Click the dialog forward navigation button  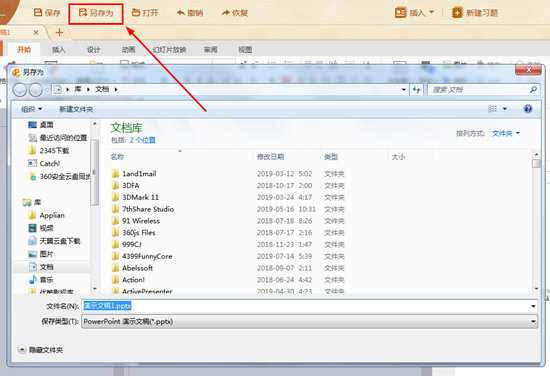pyautogui.click(x=35, y=90)
